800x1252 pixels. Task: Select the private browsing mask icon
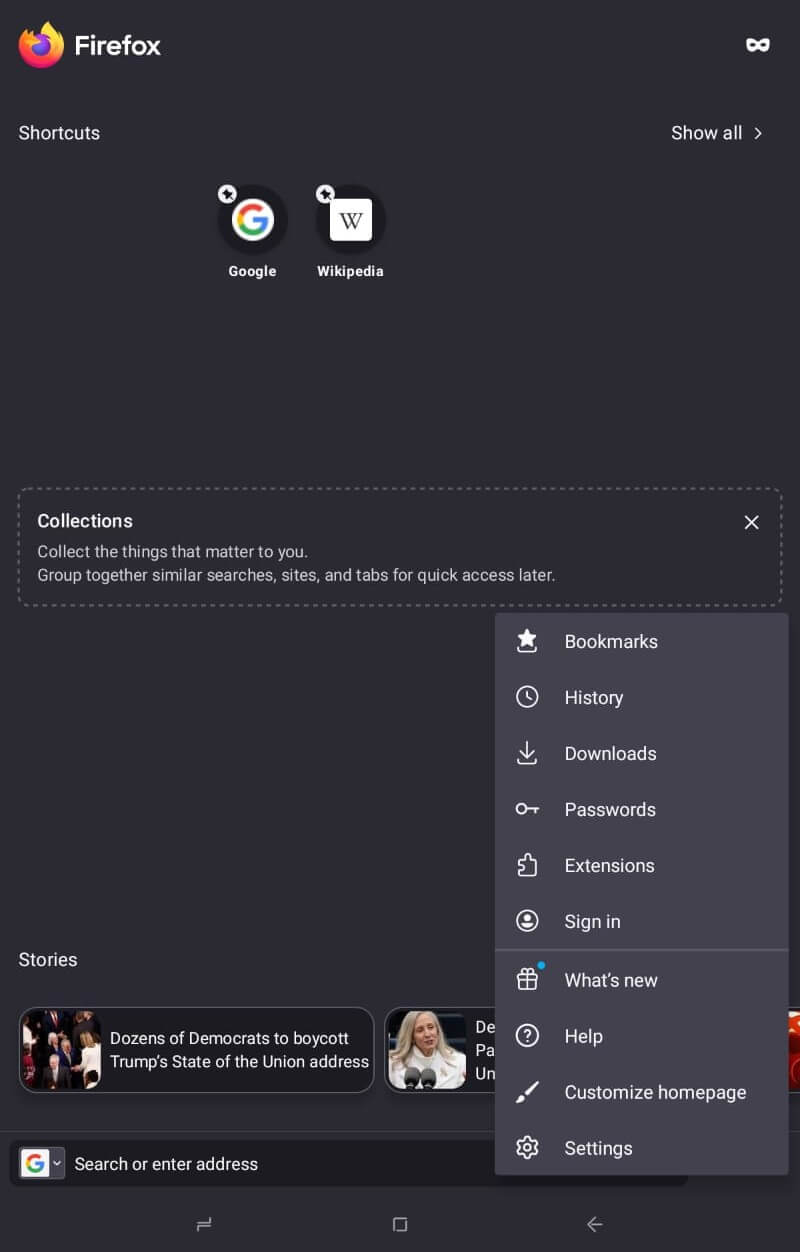click(x=757, y=44)
